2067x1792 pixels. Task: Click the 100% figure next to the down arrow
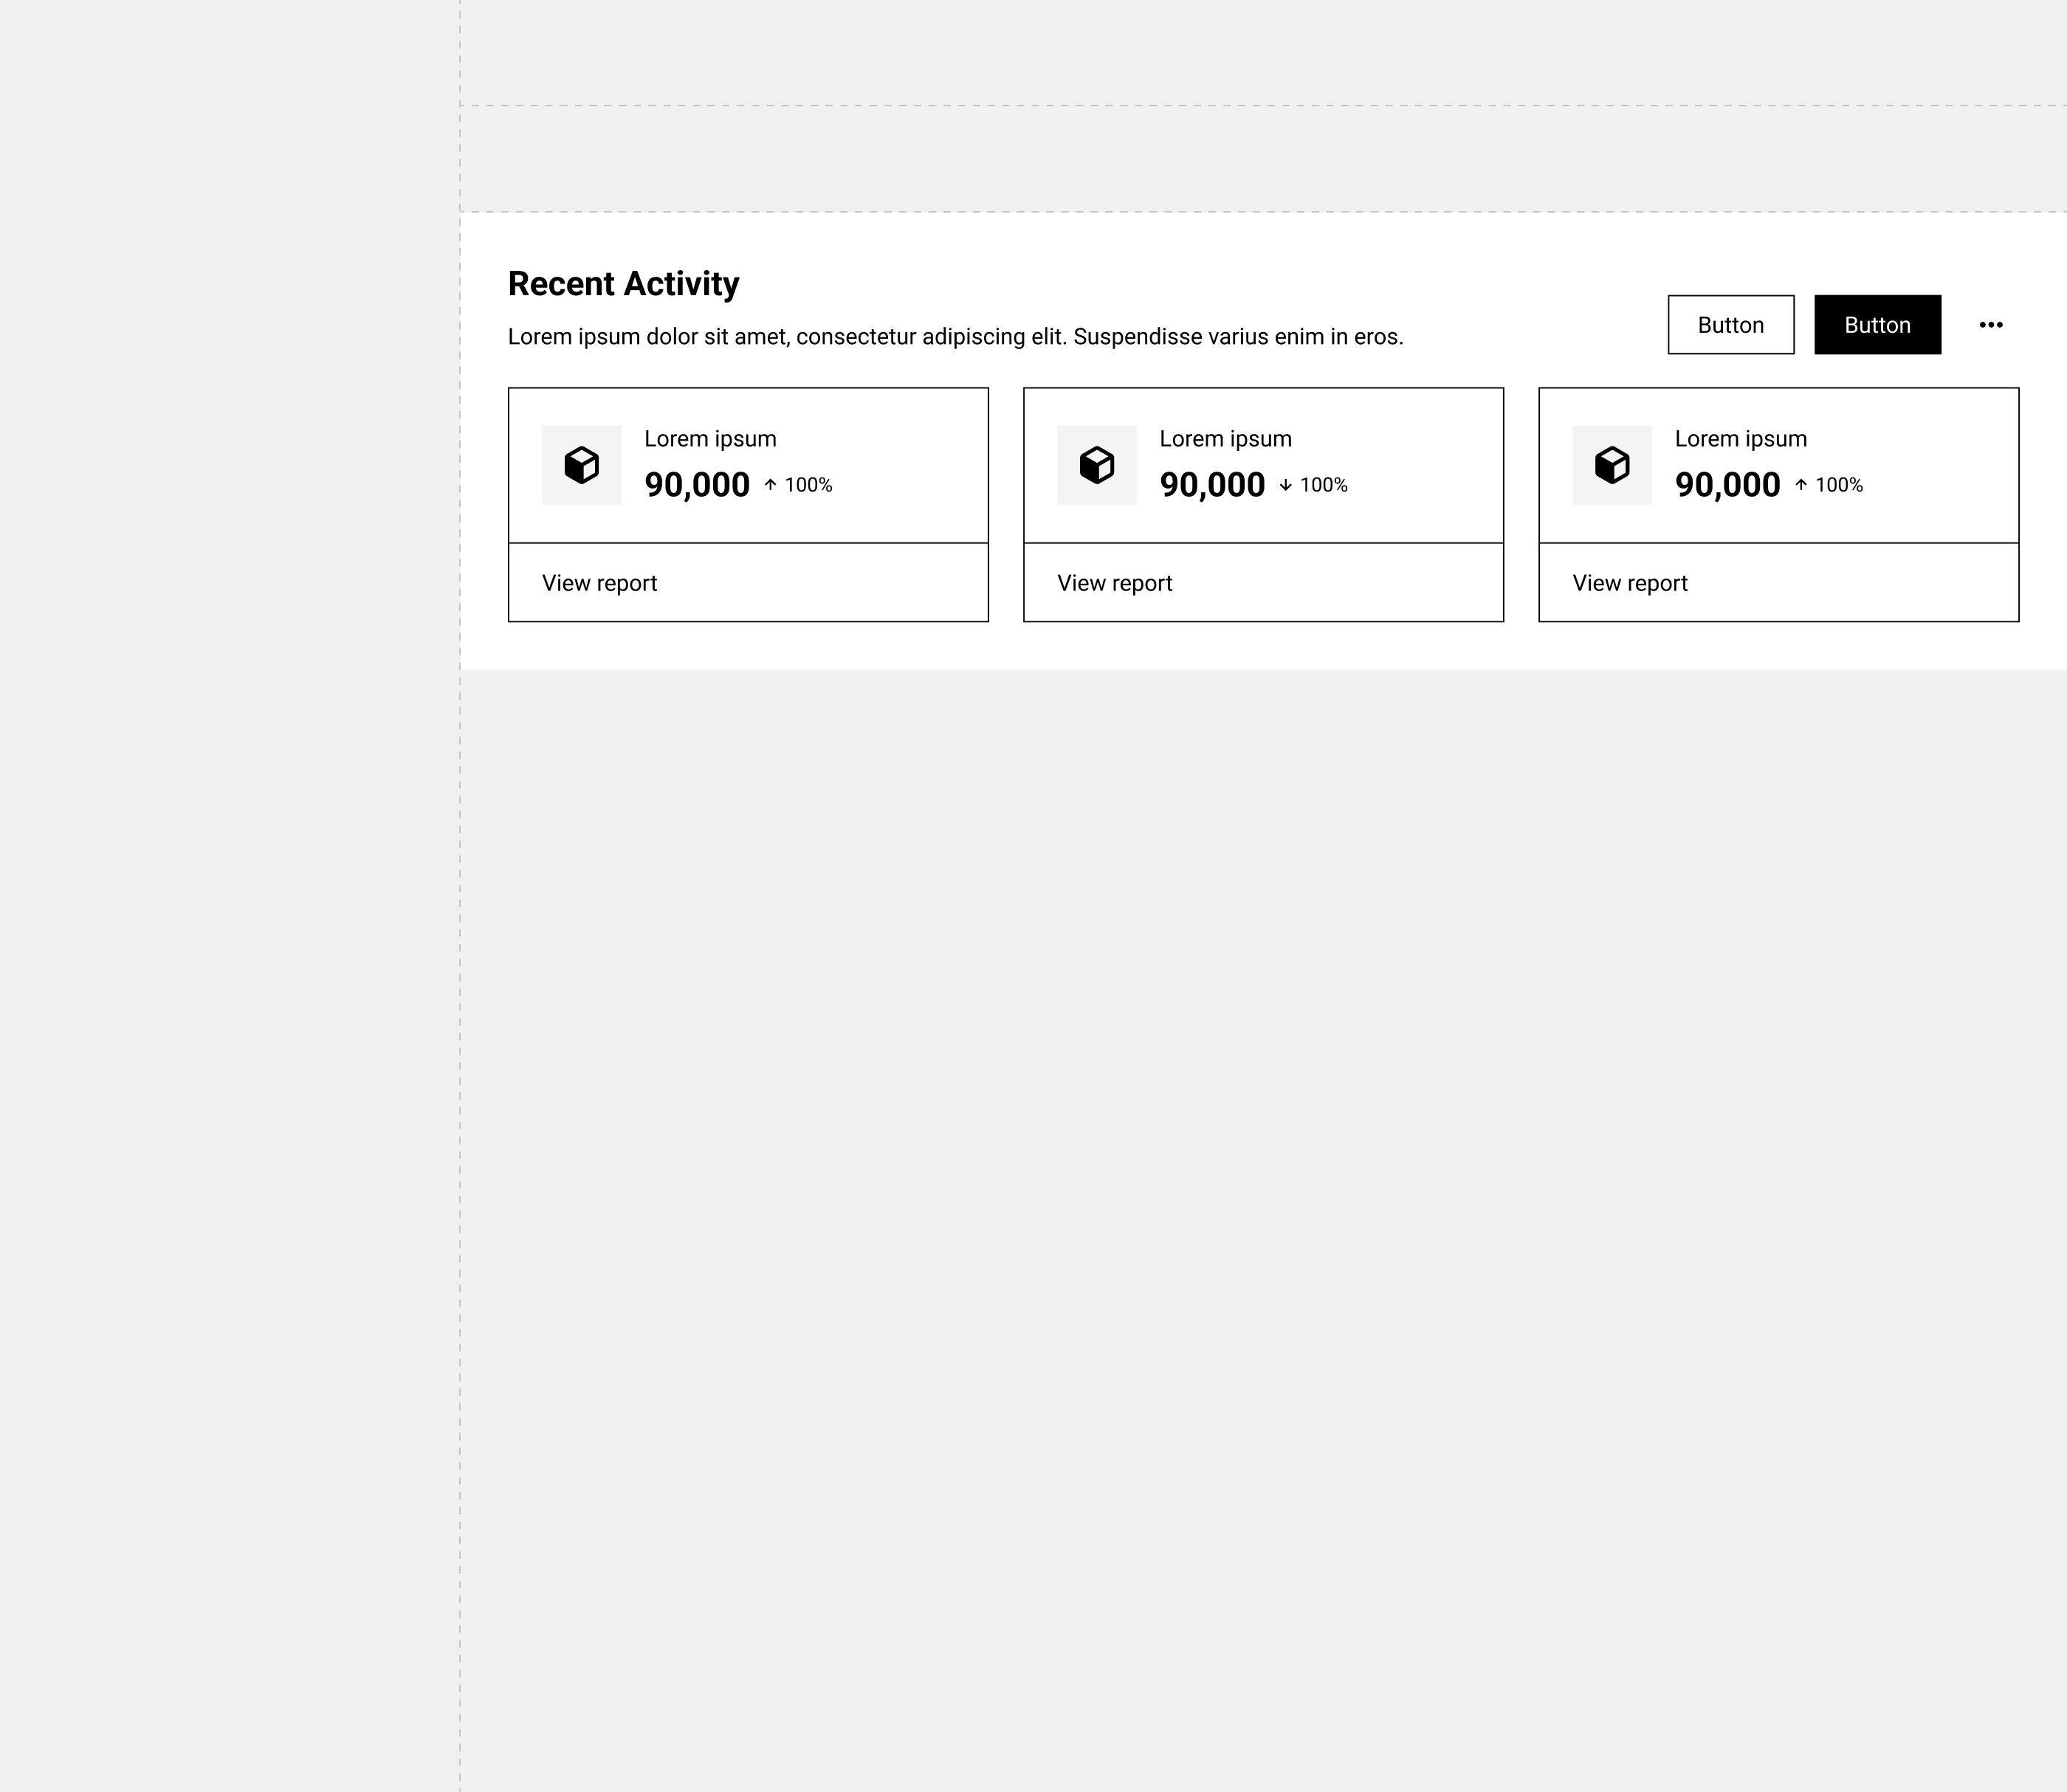coord(1323,485)
